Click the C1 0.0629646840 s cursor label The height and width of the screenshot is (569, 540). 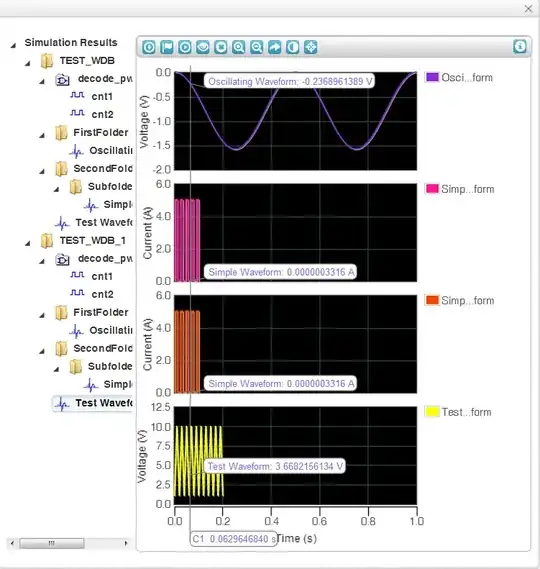pyautogui.click(x=233, y=539)
